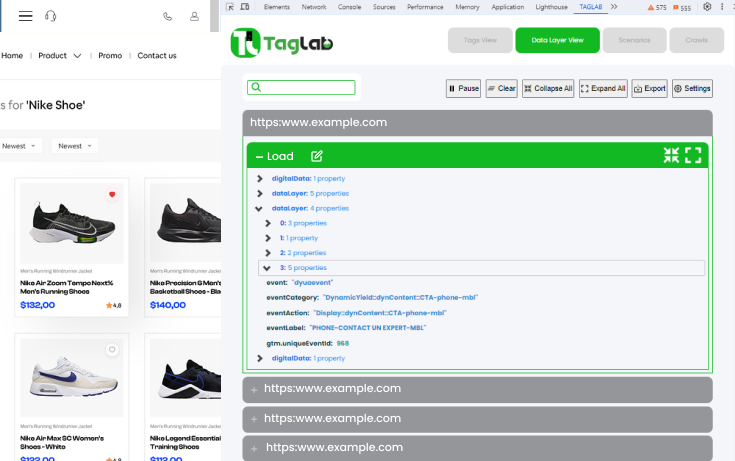
Task: Click the headset support icon
Action: pos(51,16)
